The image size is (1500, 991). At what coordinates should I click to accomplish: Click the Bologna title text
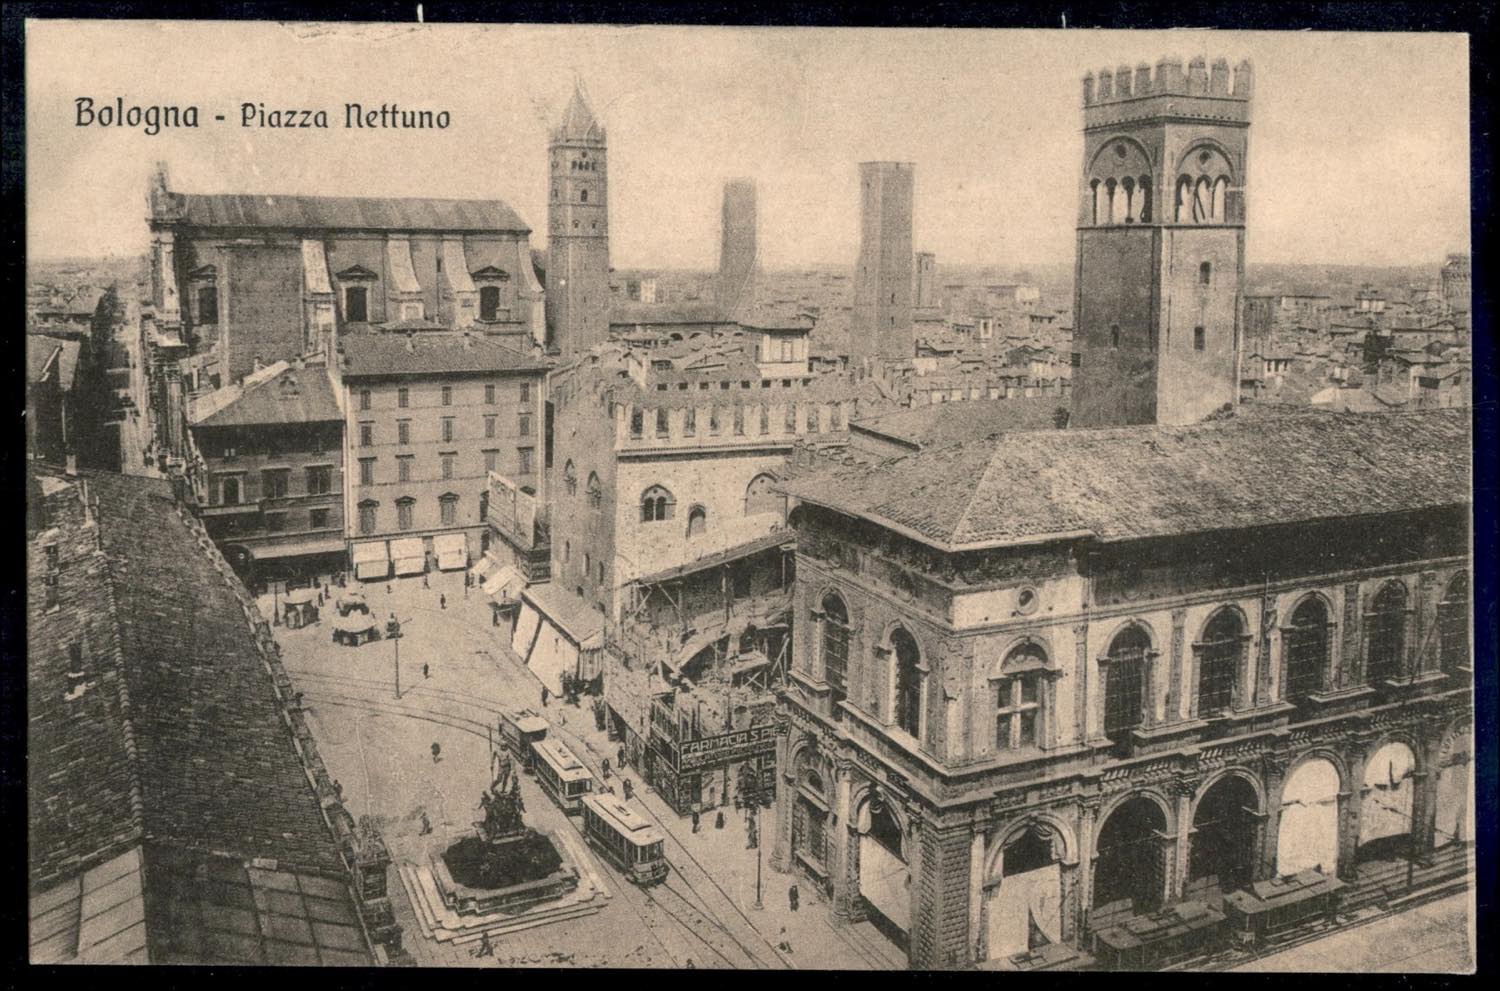(x=135, y=114)
